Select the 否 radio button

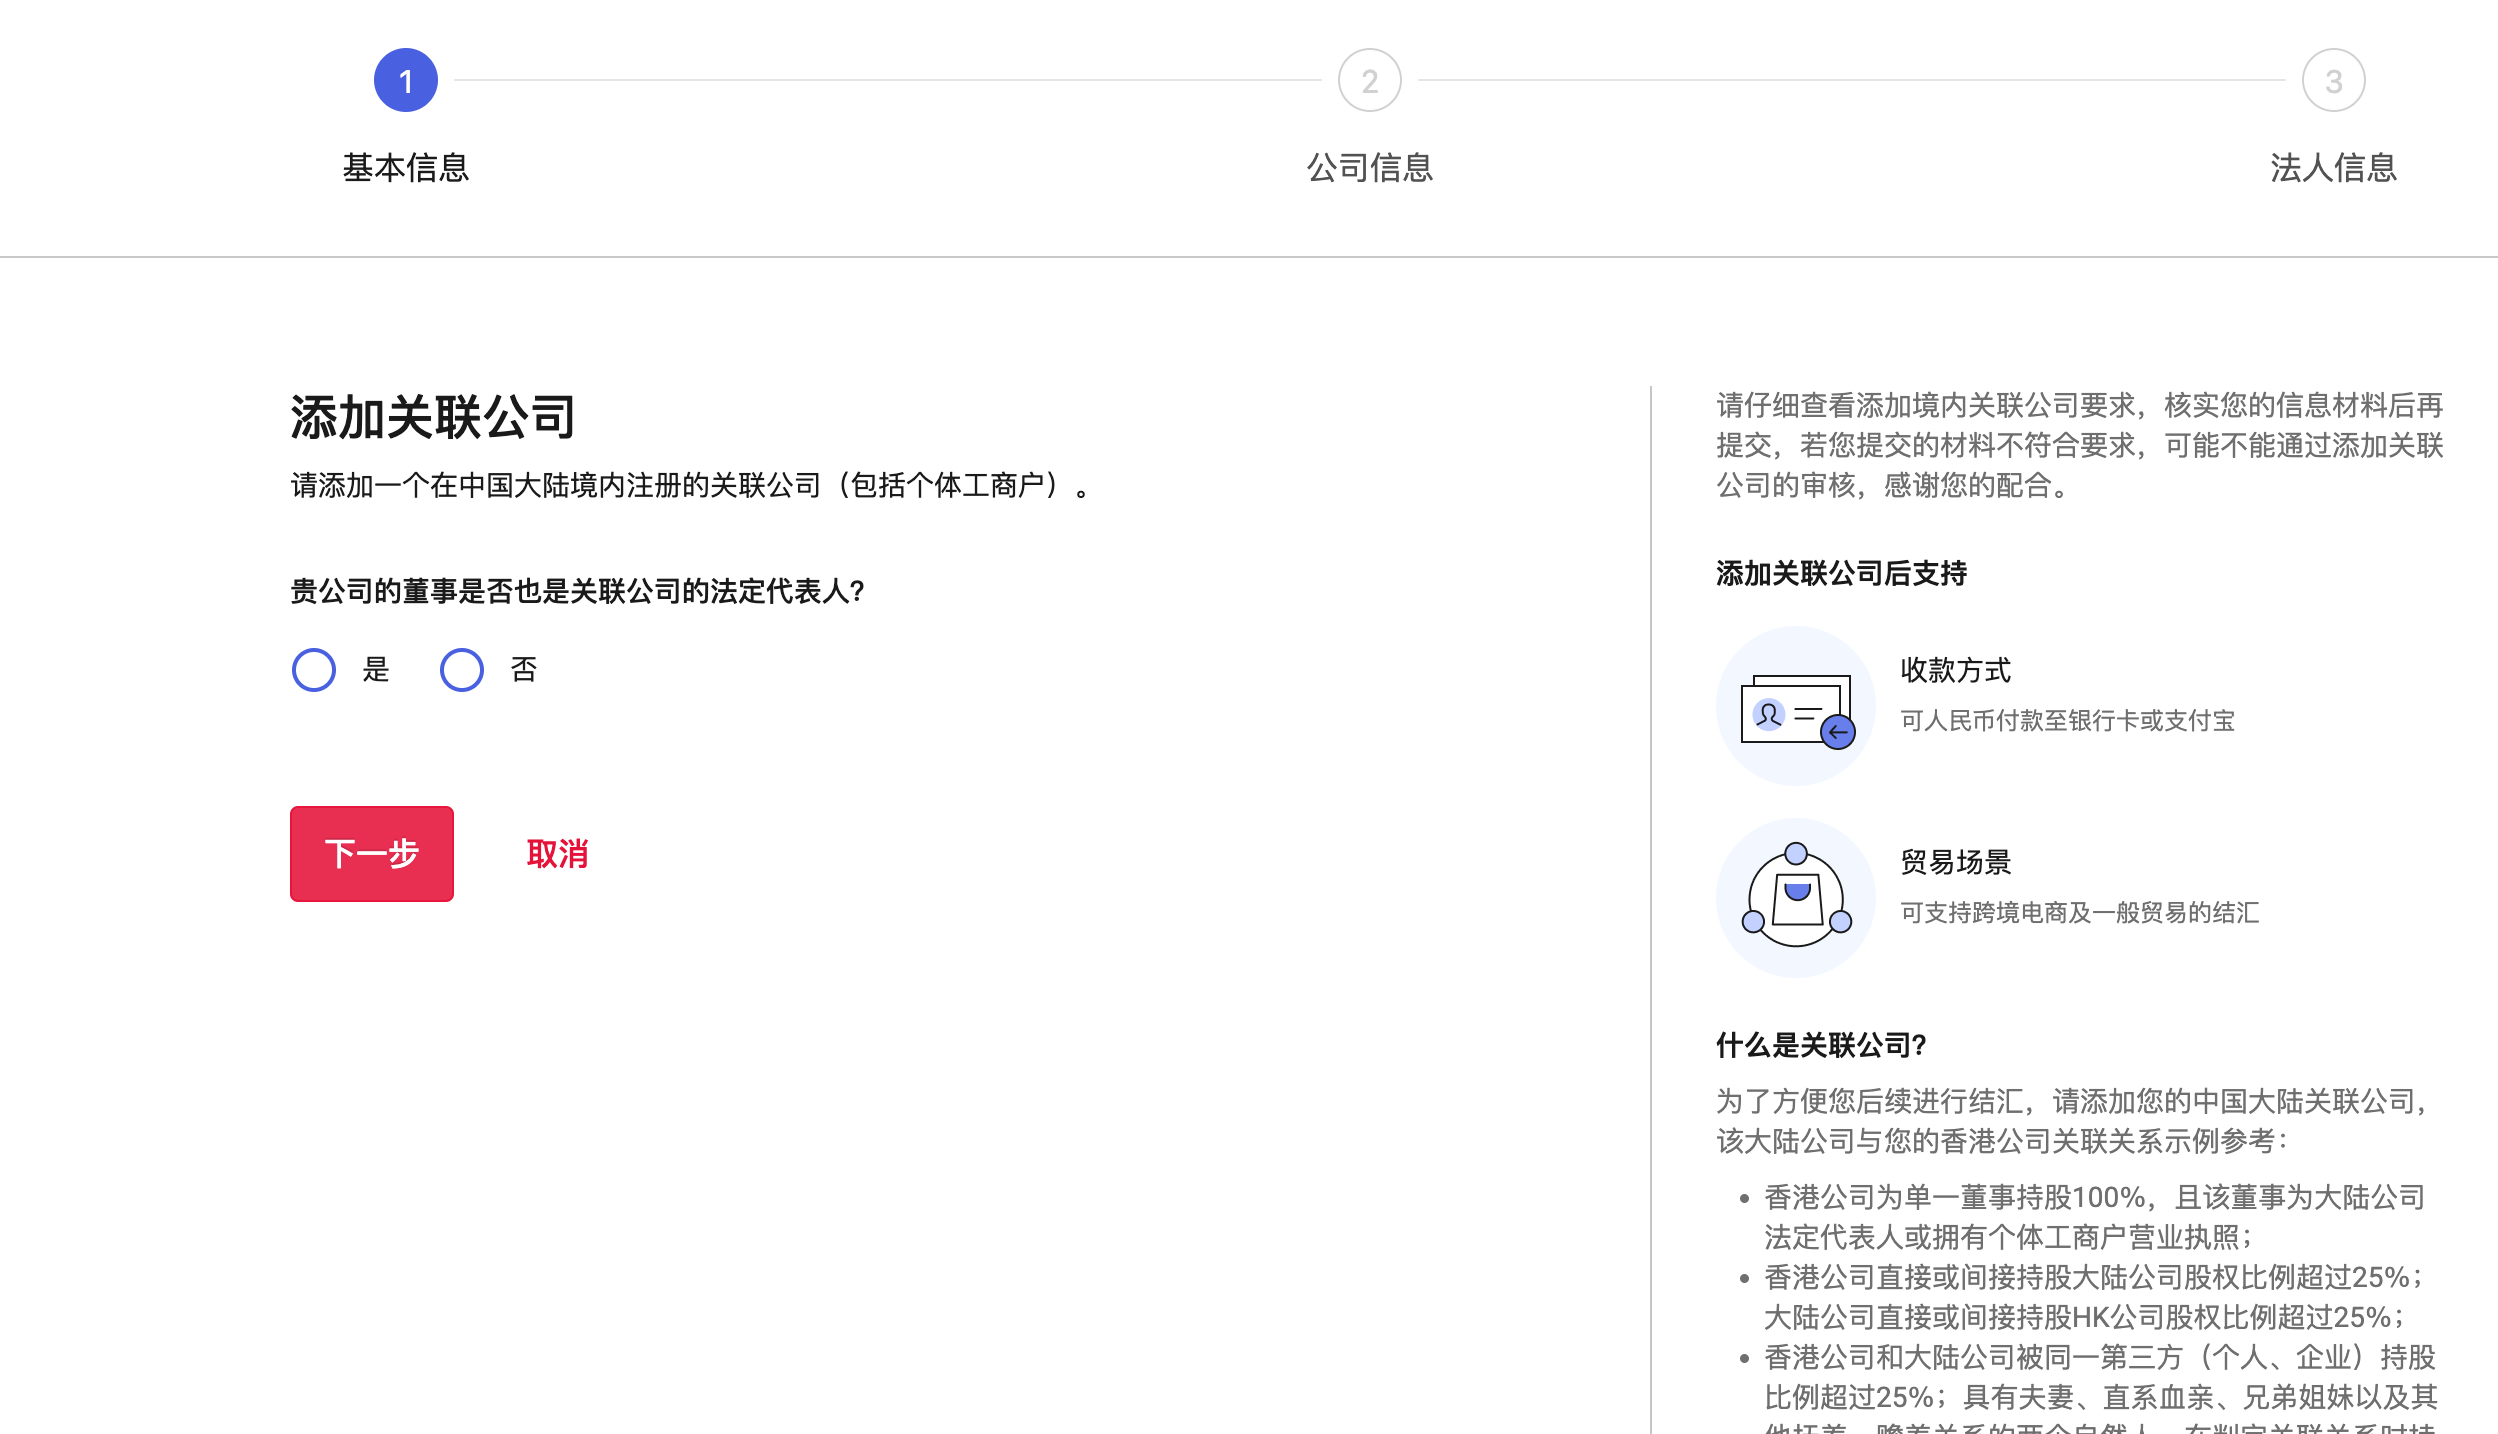(461, 670)
